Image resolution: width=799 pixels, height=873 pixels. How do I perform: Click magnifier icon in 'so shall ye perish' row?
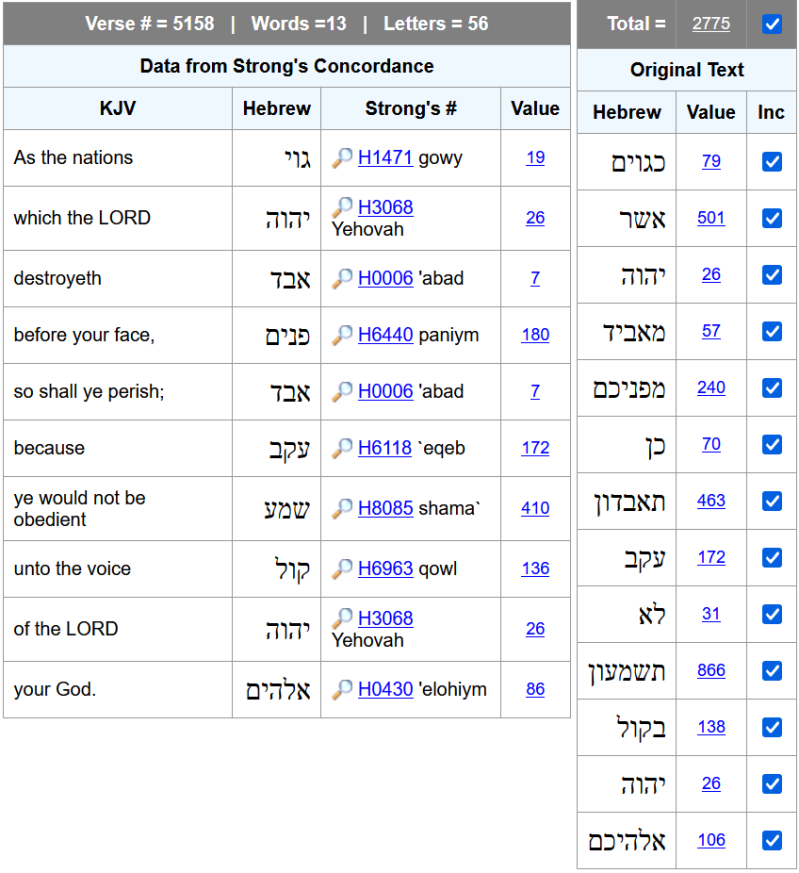click(x=343, y=391)
